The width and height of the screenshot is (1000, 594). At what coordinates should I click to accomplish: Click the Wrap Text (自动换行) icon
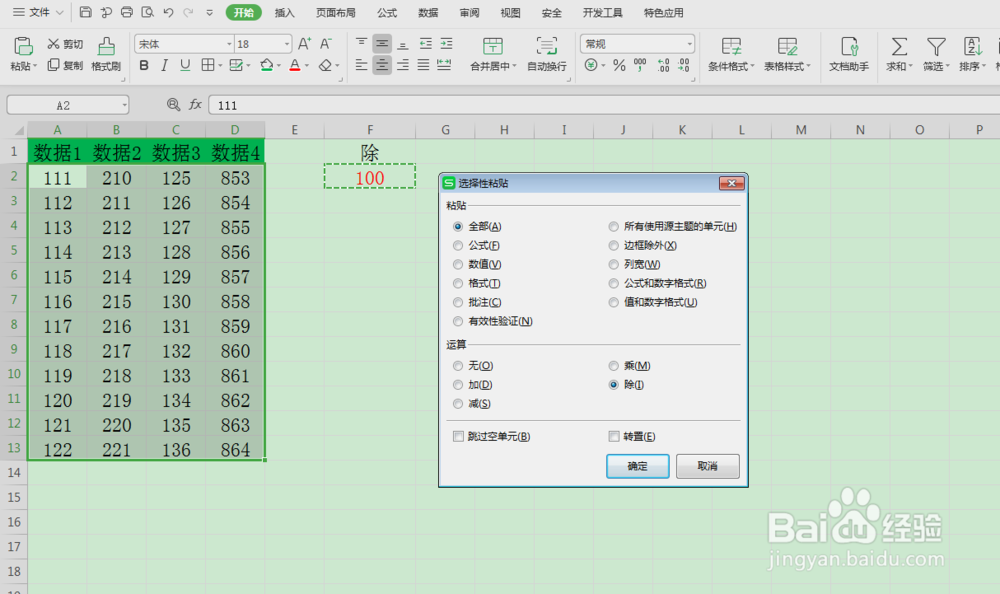click(x=547, y=46)
